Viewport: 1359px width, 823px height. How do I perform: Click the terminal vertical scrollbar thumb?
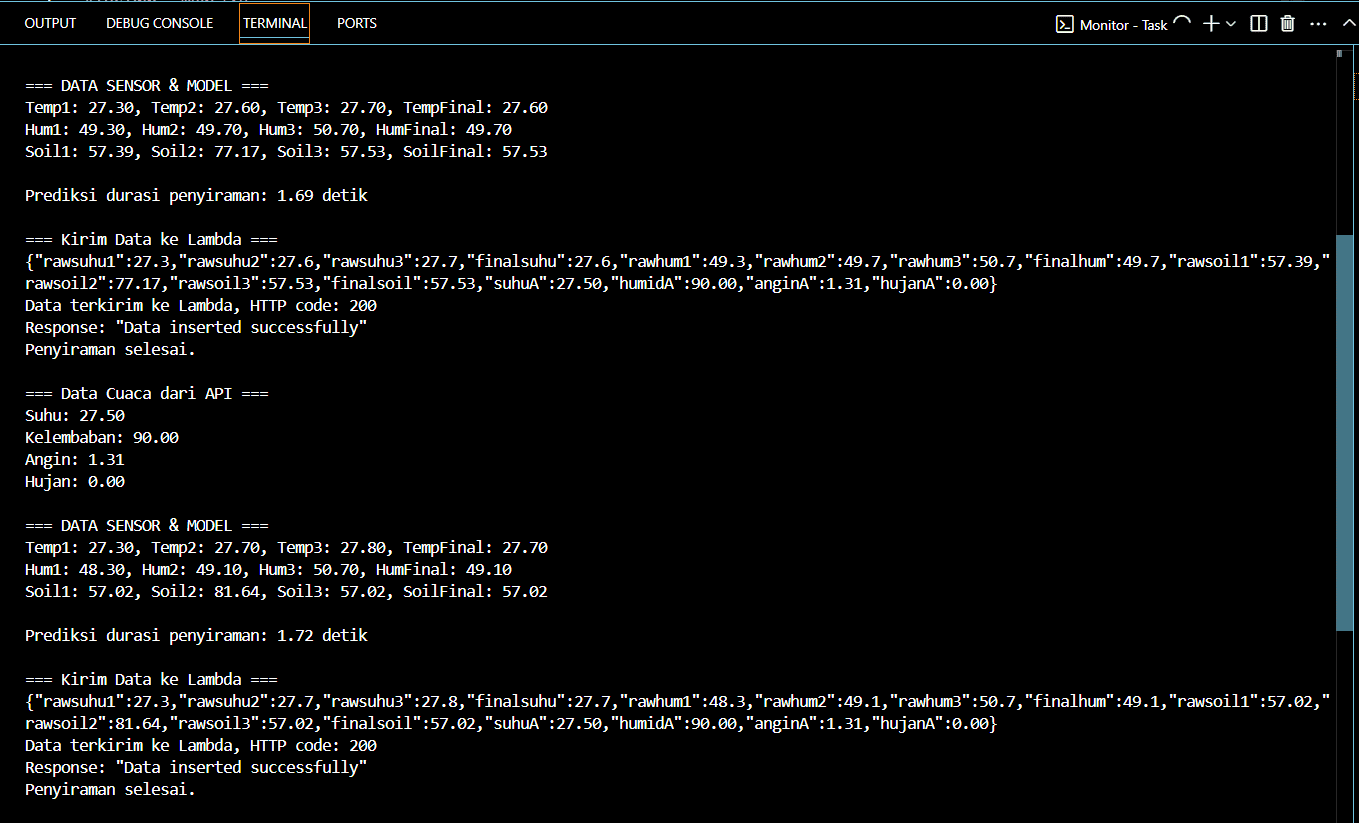pyautogui.click(x=1345, y=430)
